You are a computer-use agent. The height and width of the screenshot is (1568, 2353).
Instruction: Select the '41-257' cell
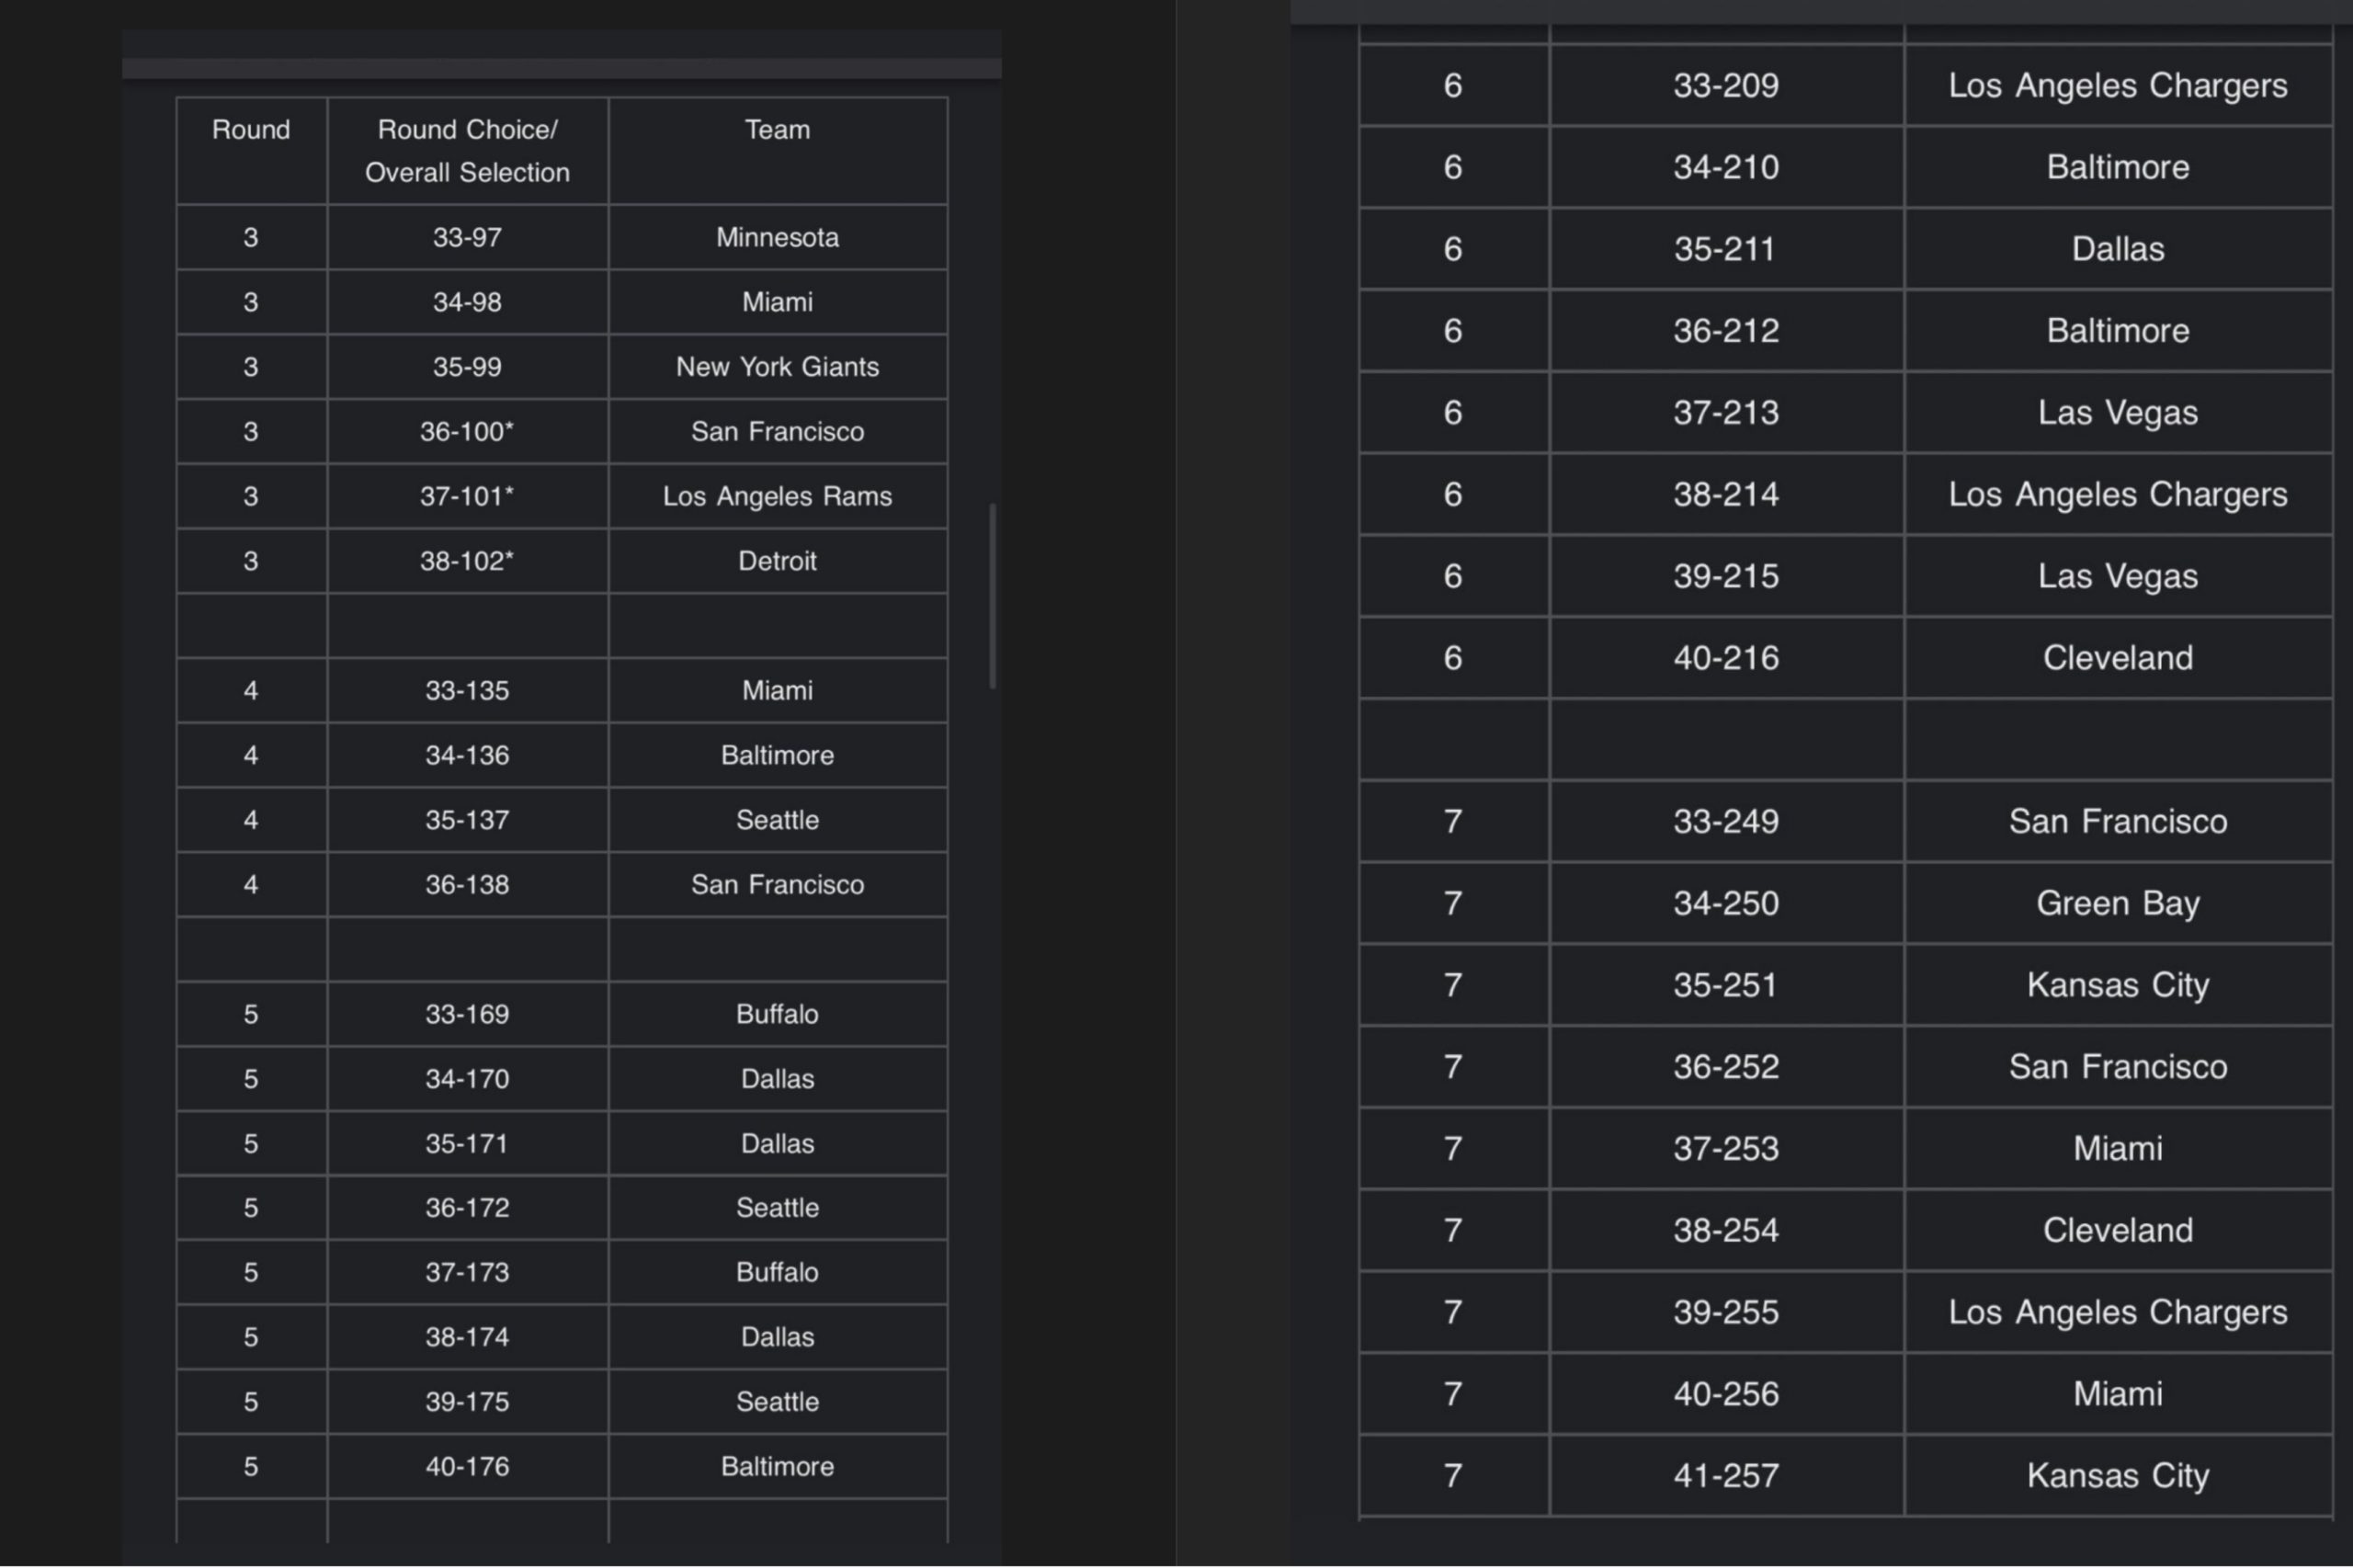(x=1726, y=1476)
